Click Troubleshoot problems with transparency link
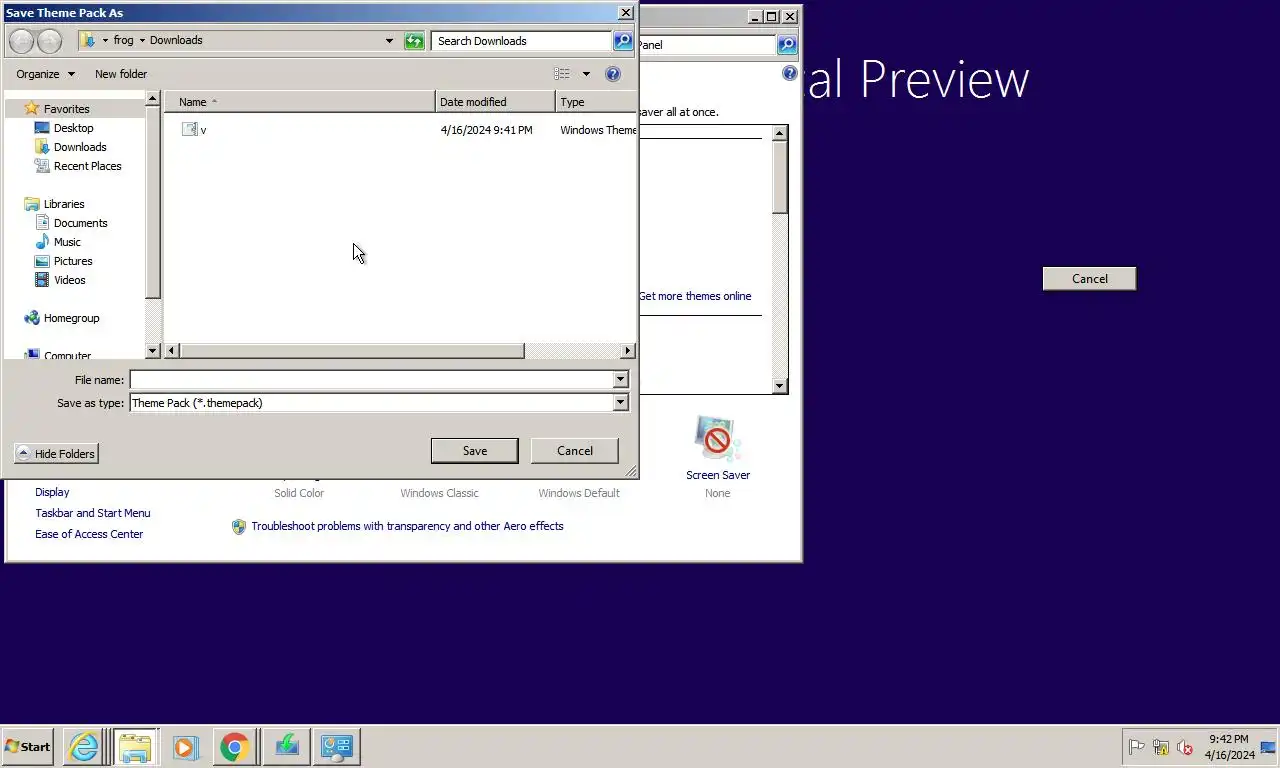Viewport: 1280px width, 768px height. point(407,526)
